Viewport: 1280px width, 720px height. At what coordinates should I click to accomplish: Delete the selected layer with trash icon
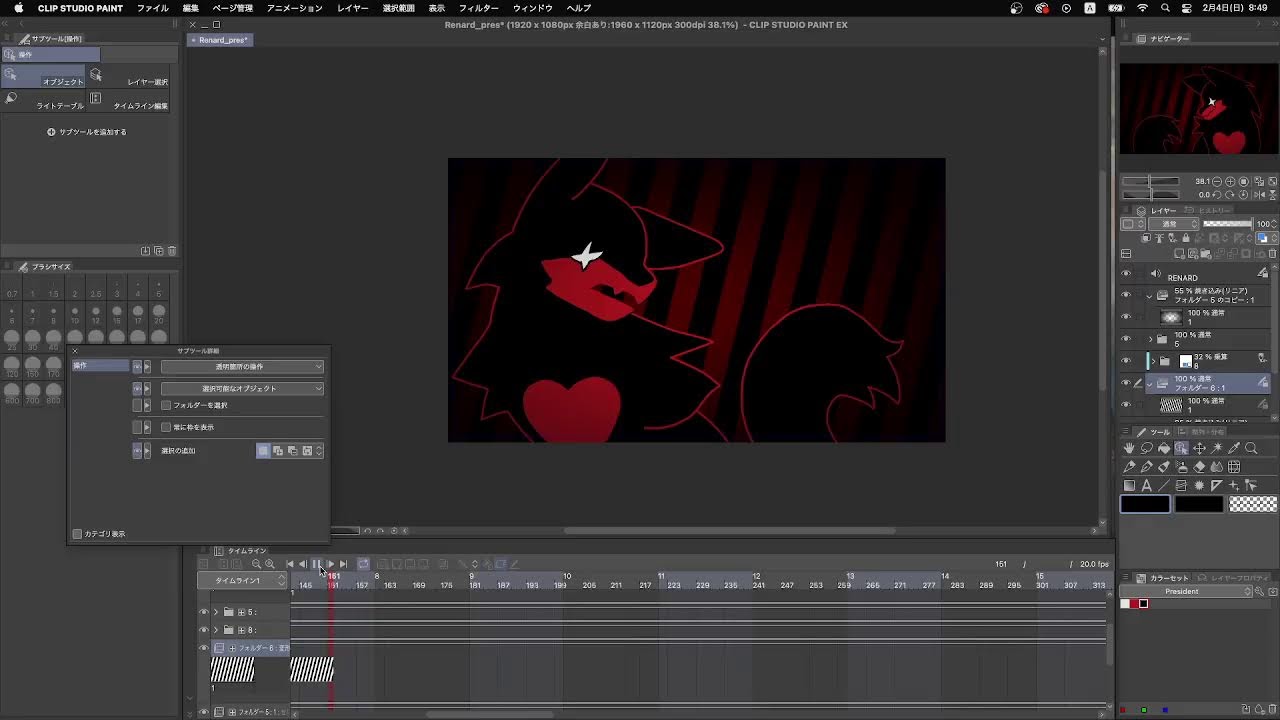coord(1272,253)
